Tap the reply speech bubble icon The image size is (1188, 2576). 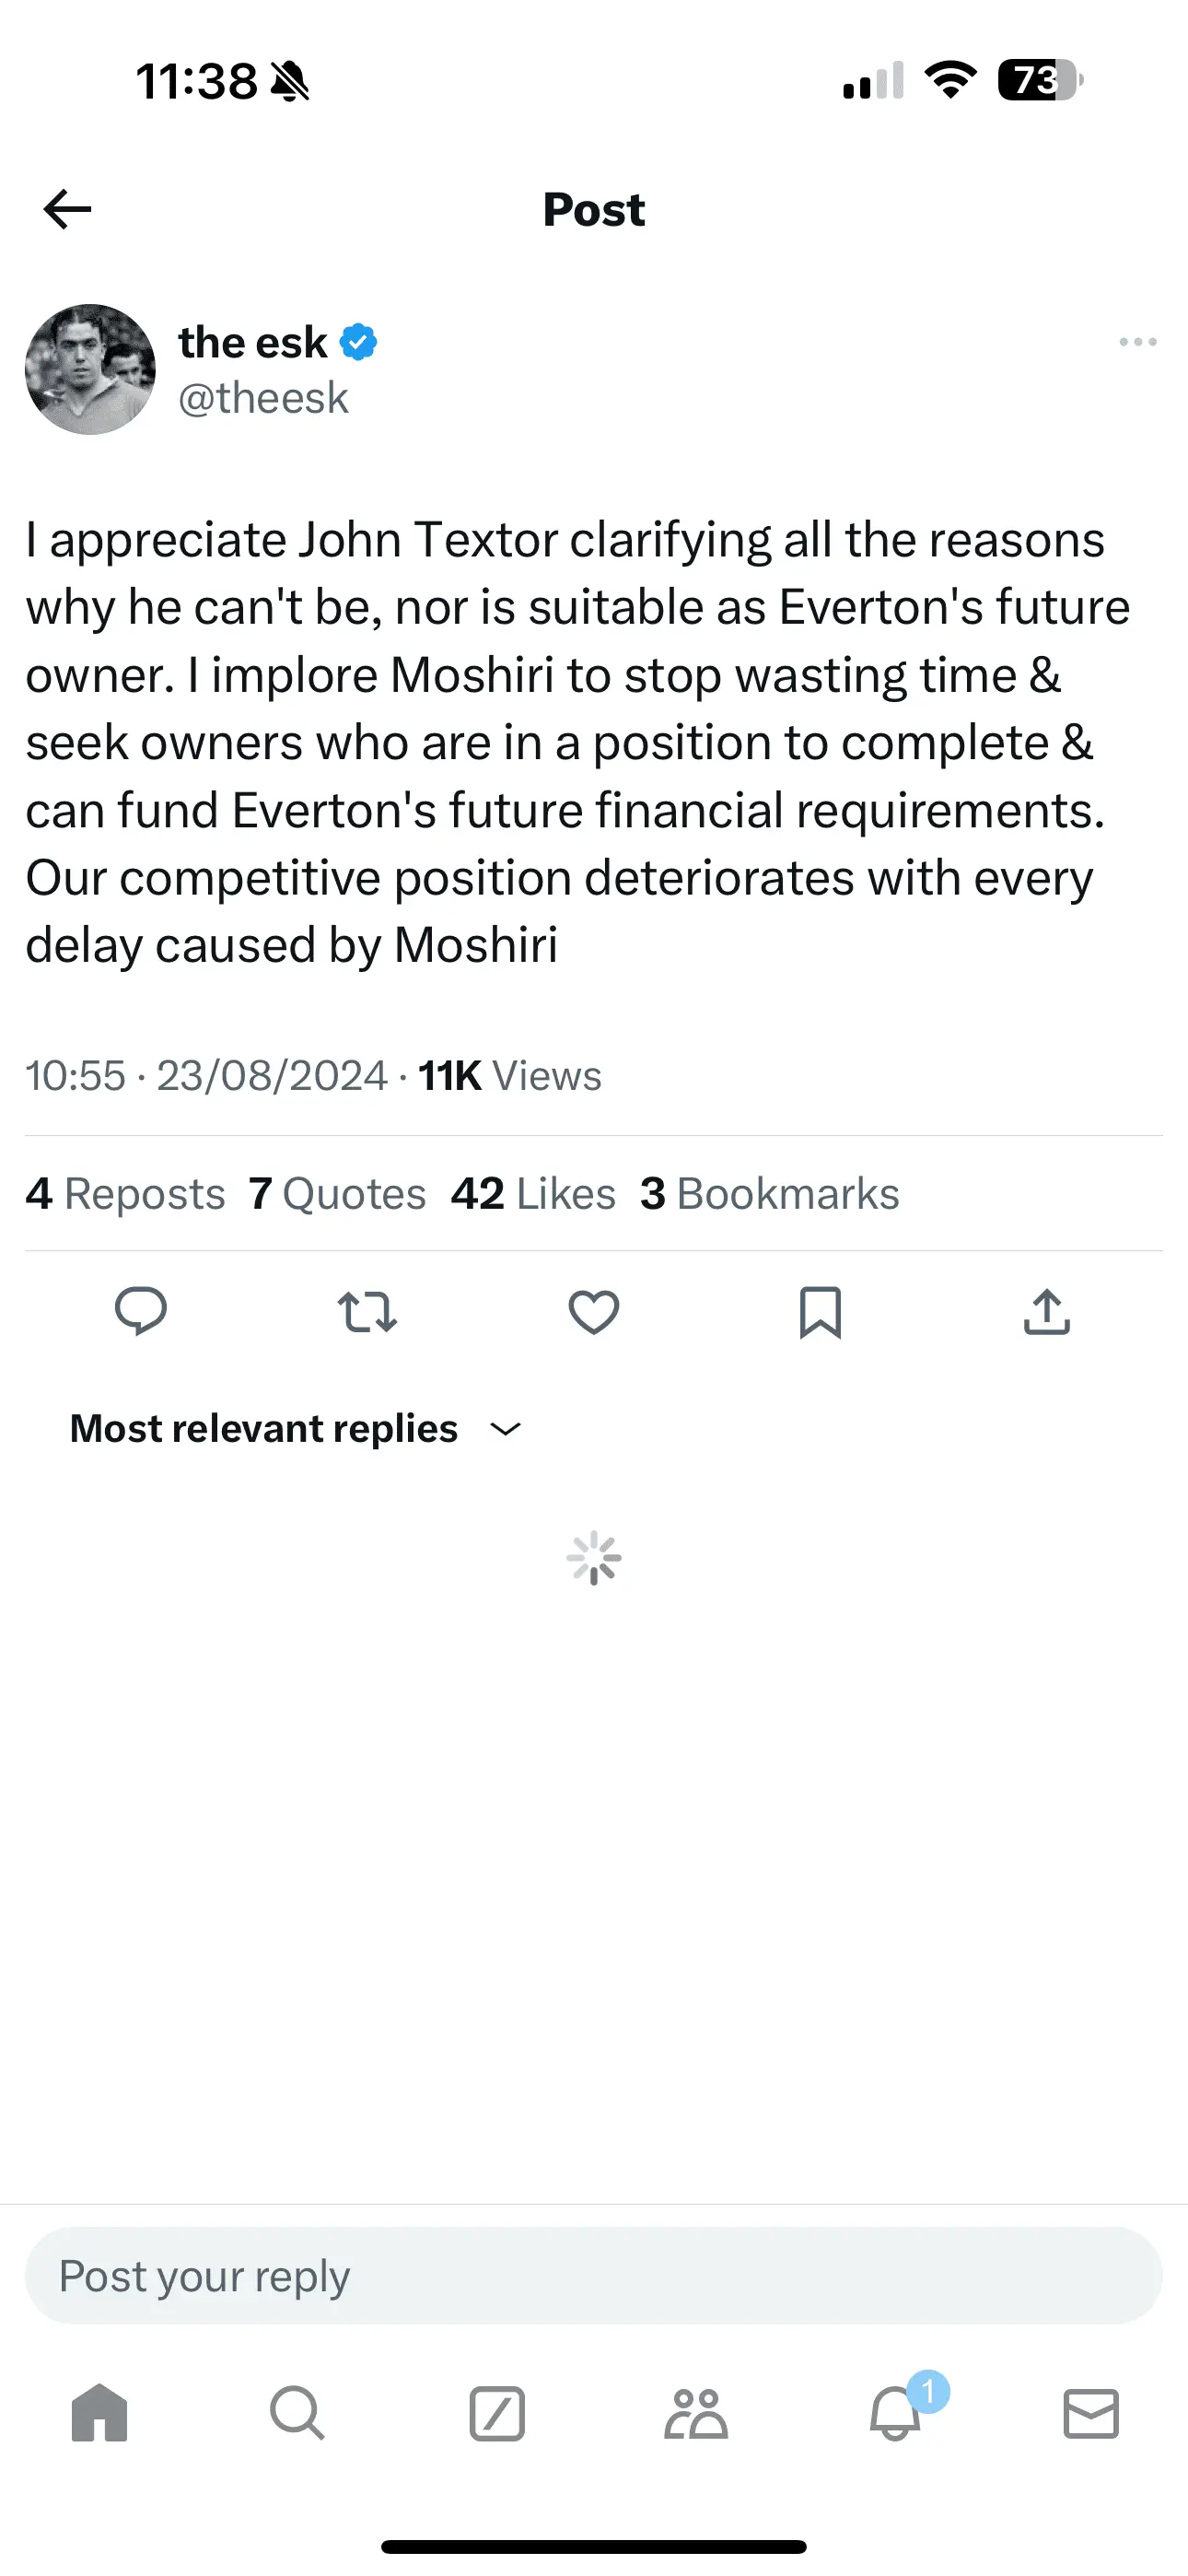click(x=141, y=1311)
